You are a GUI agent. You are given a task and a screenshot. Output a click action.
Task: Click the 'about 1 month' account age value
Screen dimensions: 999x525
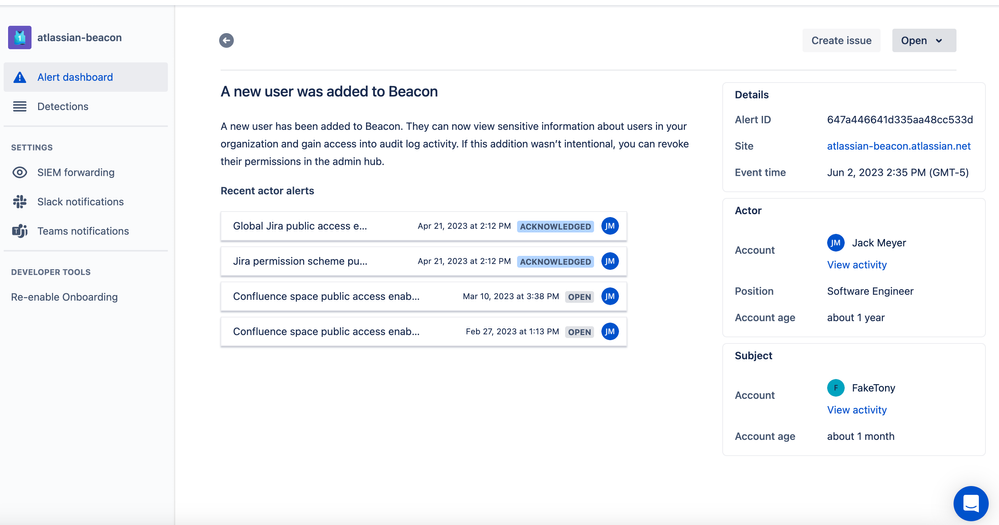coord(861,436)
